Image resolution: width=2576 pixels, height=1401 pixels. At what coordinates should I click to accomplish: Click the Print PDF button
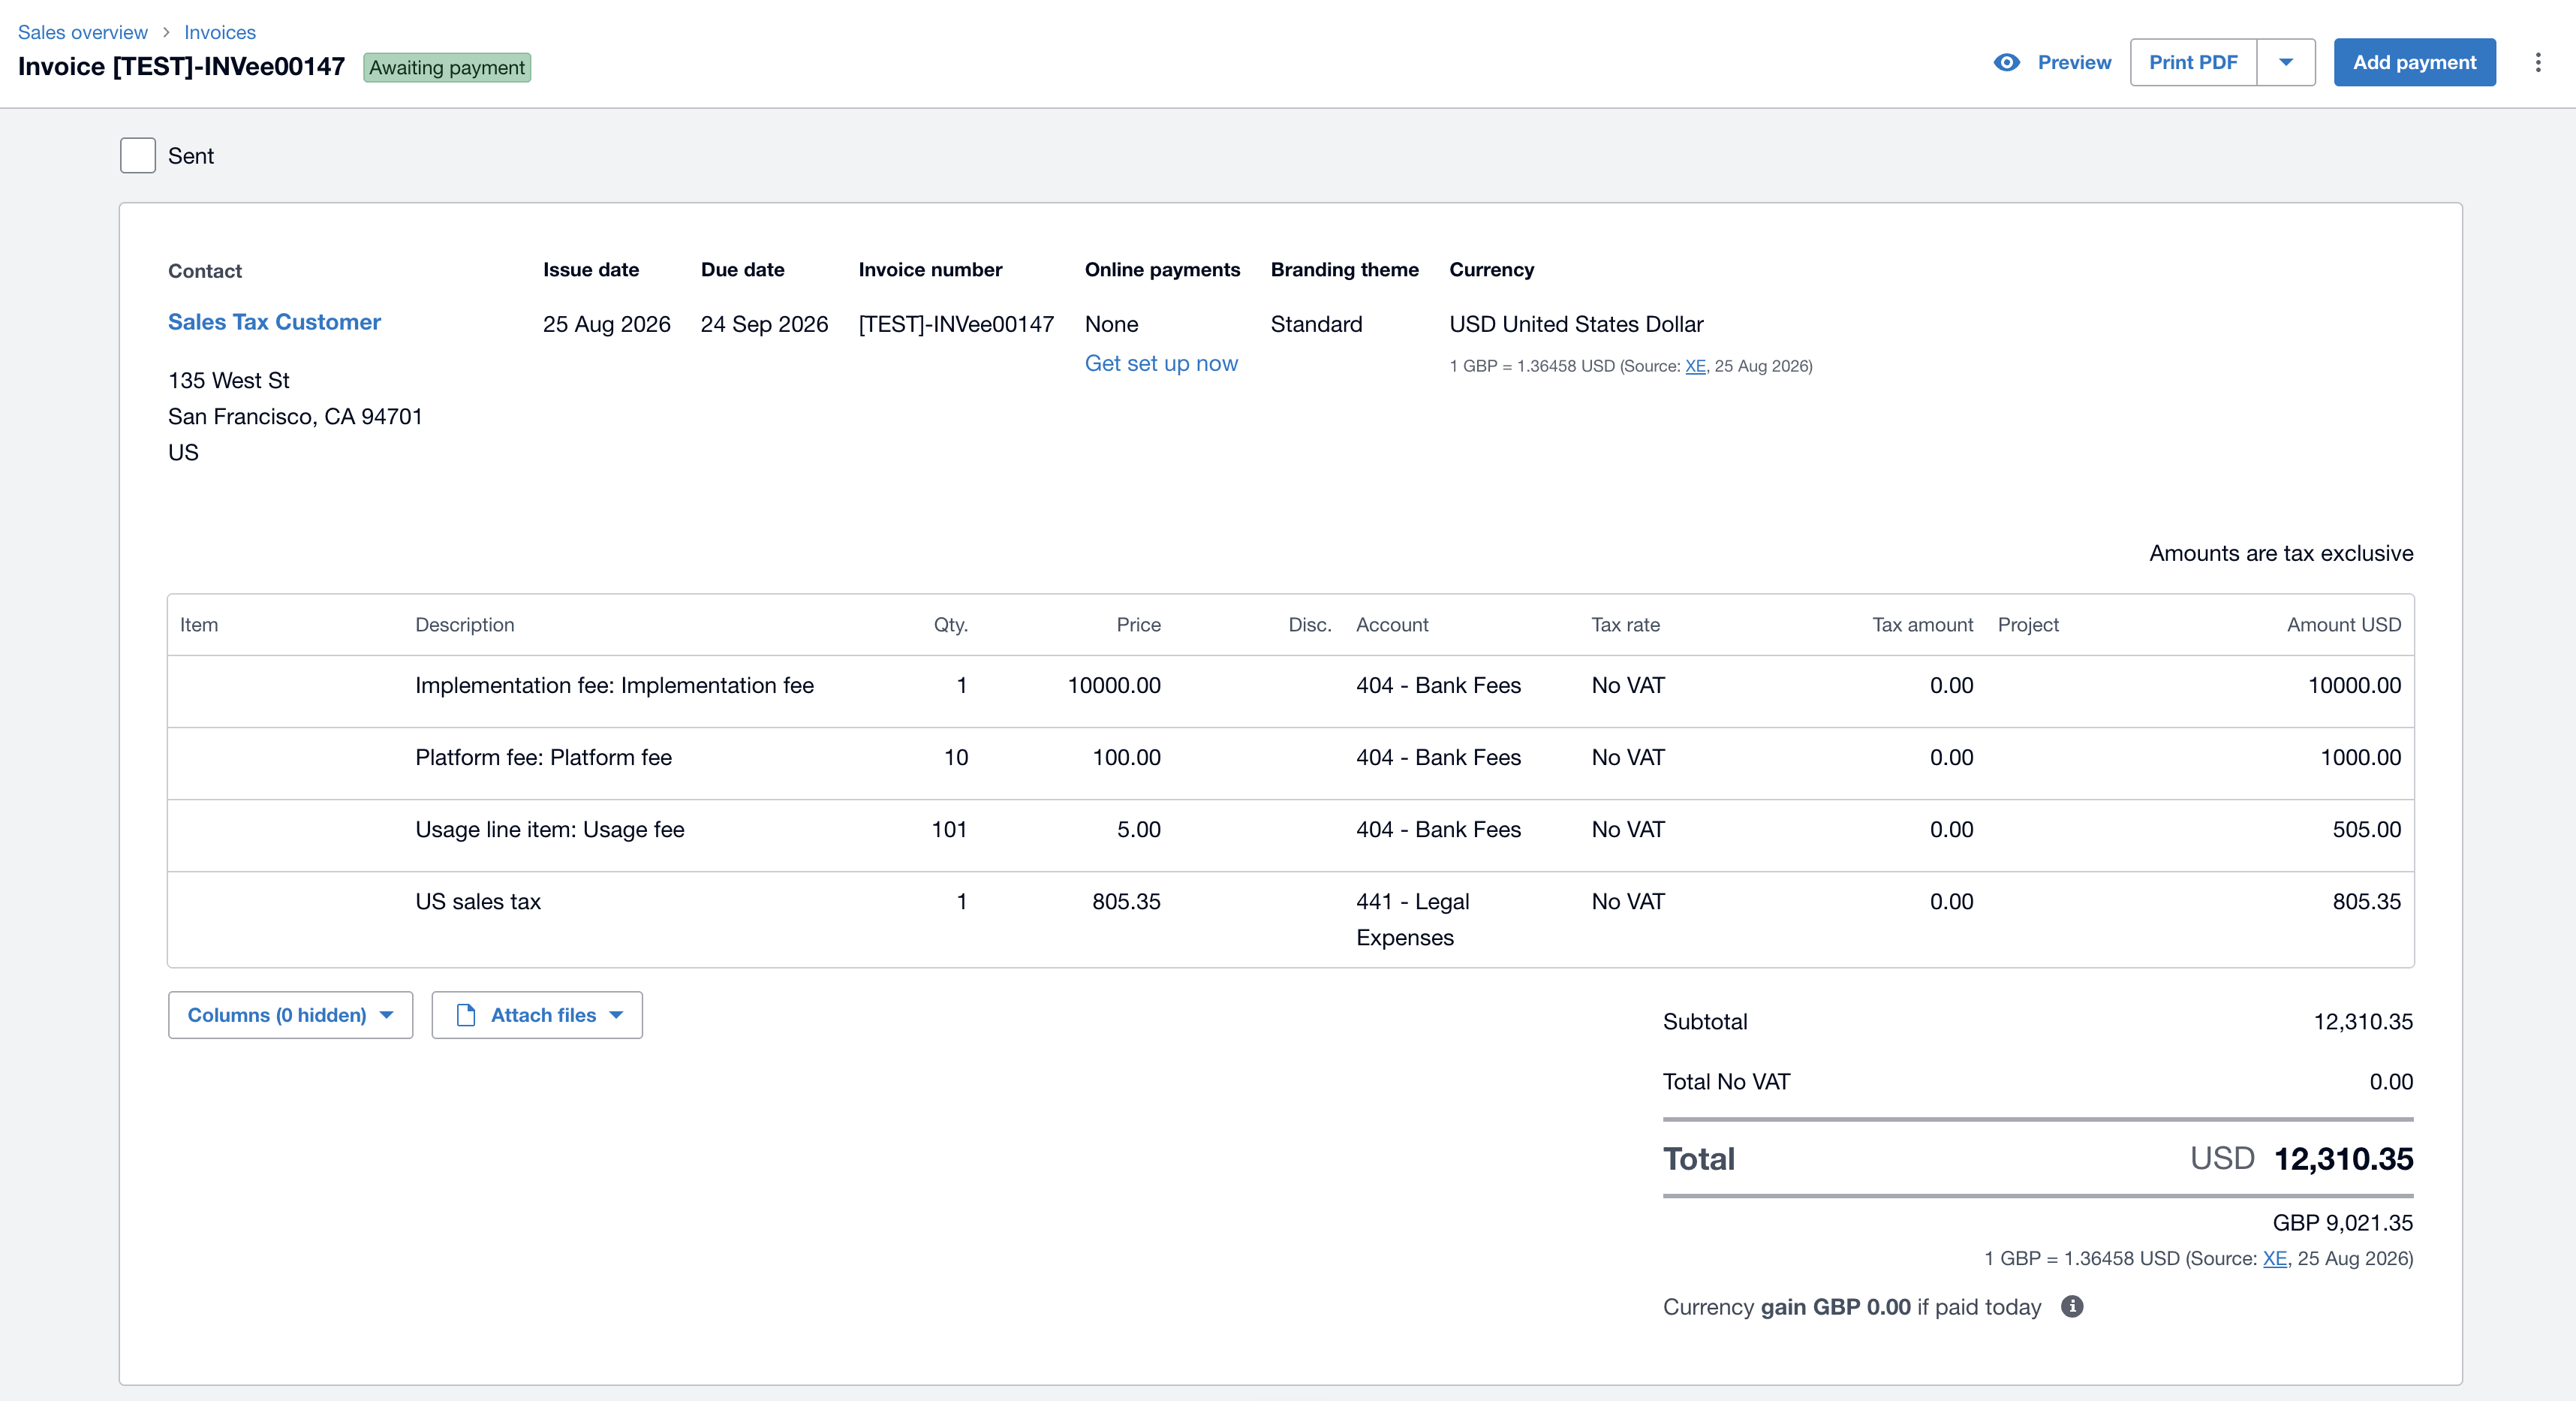(x=2193, y=62)
